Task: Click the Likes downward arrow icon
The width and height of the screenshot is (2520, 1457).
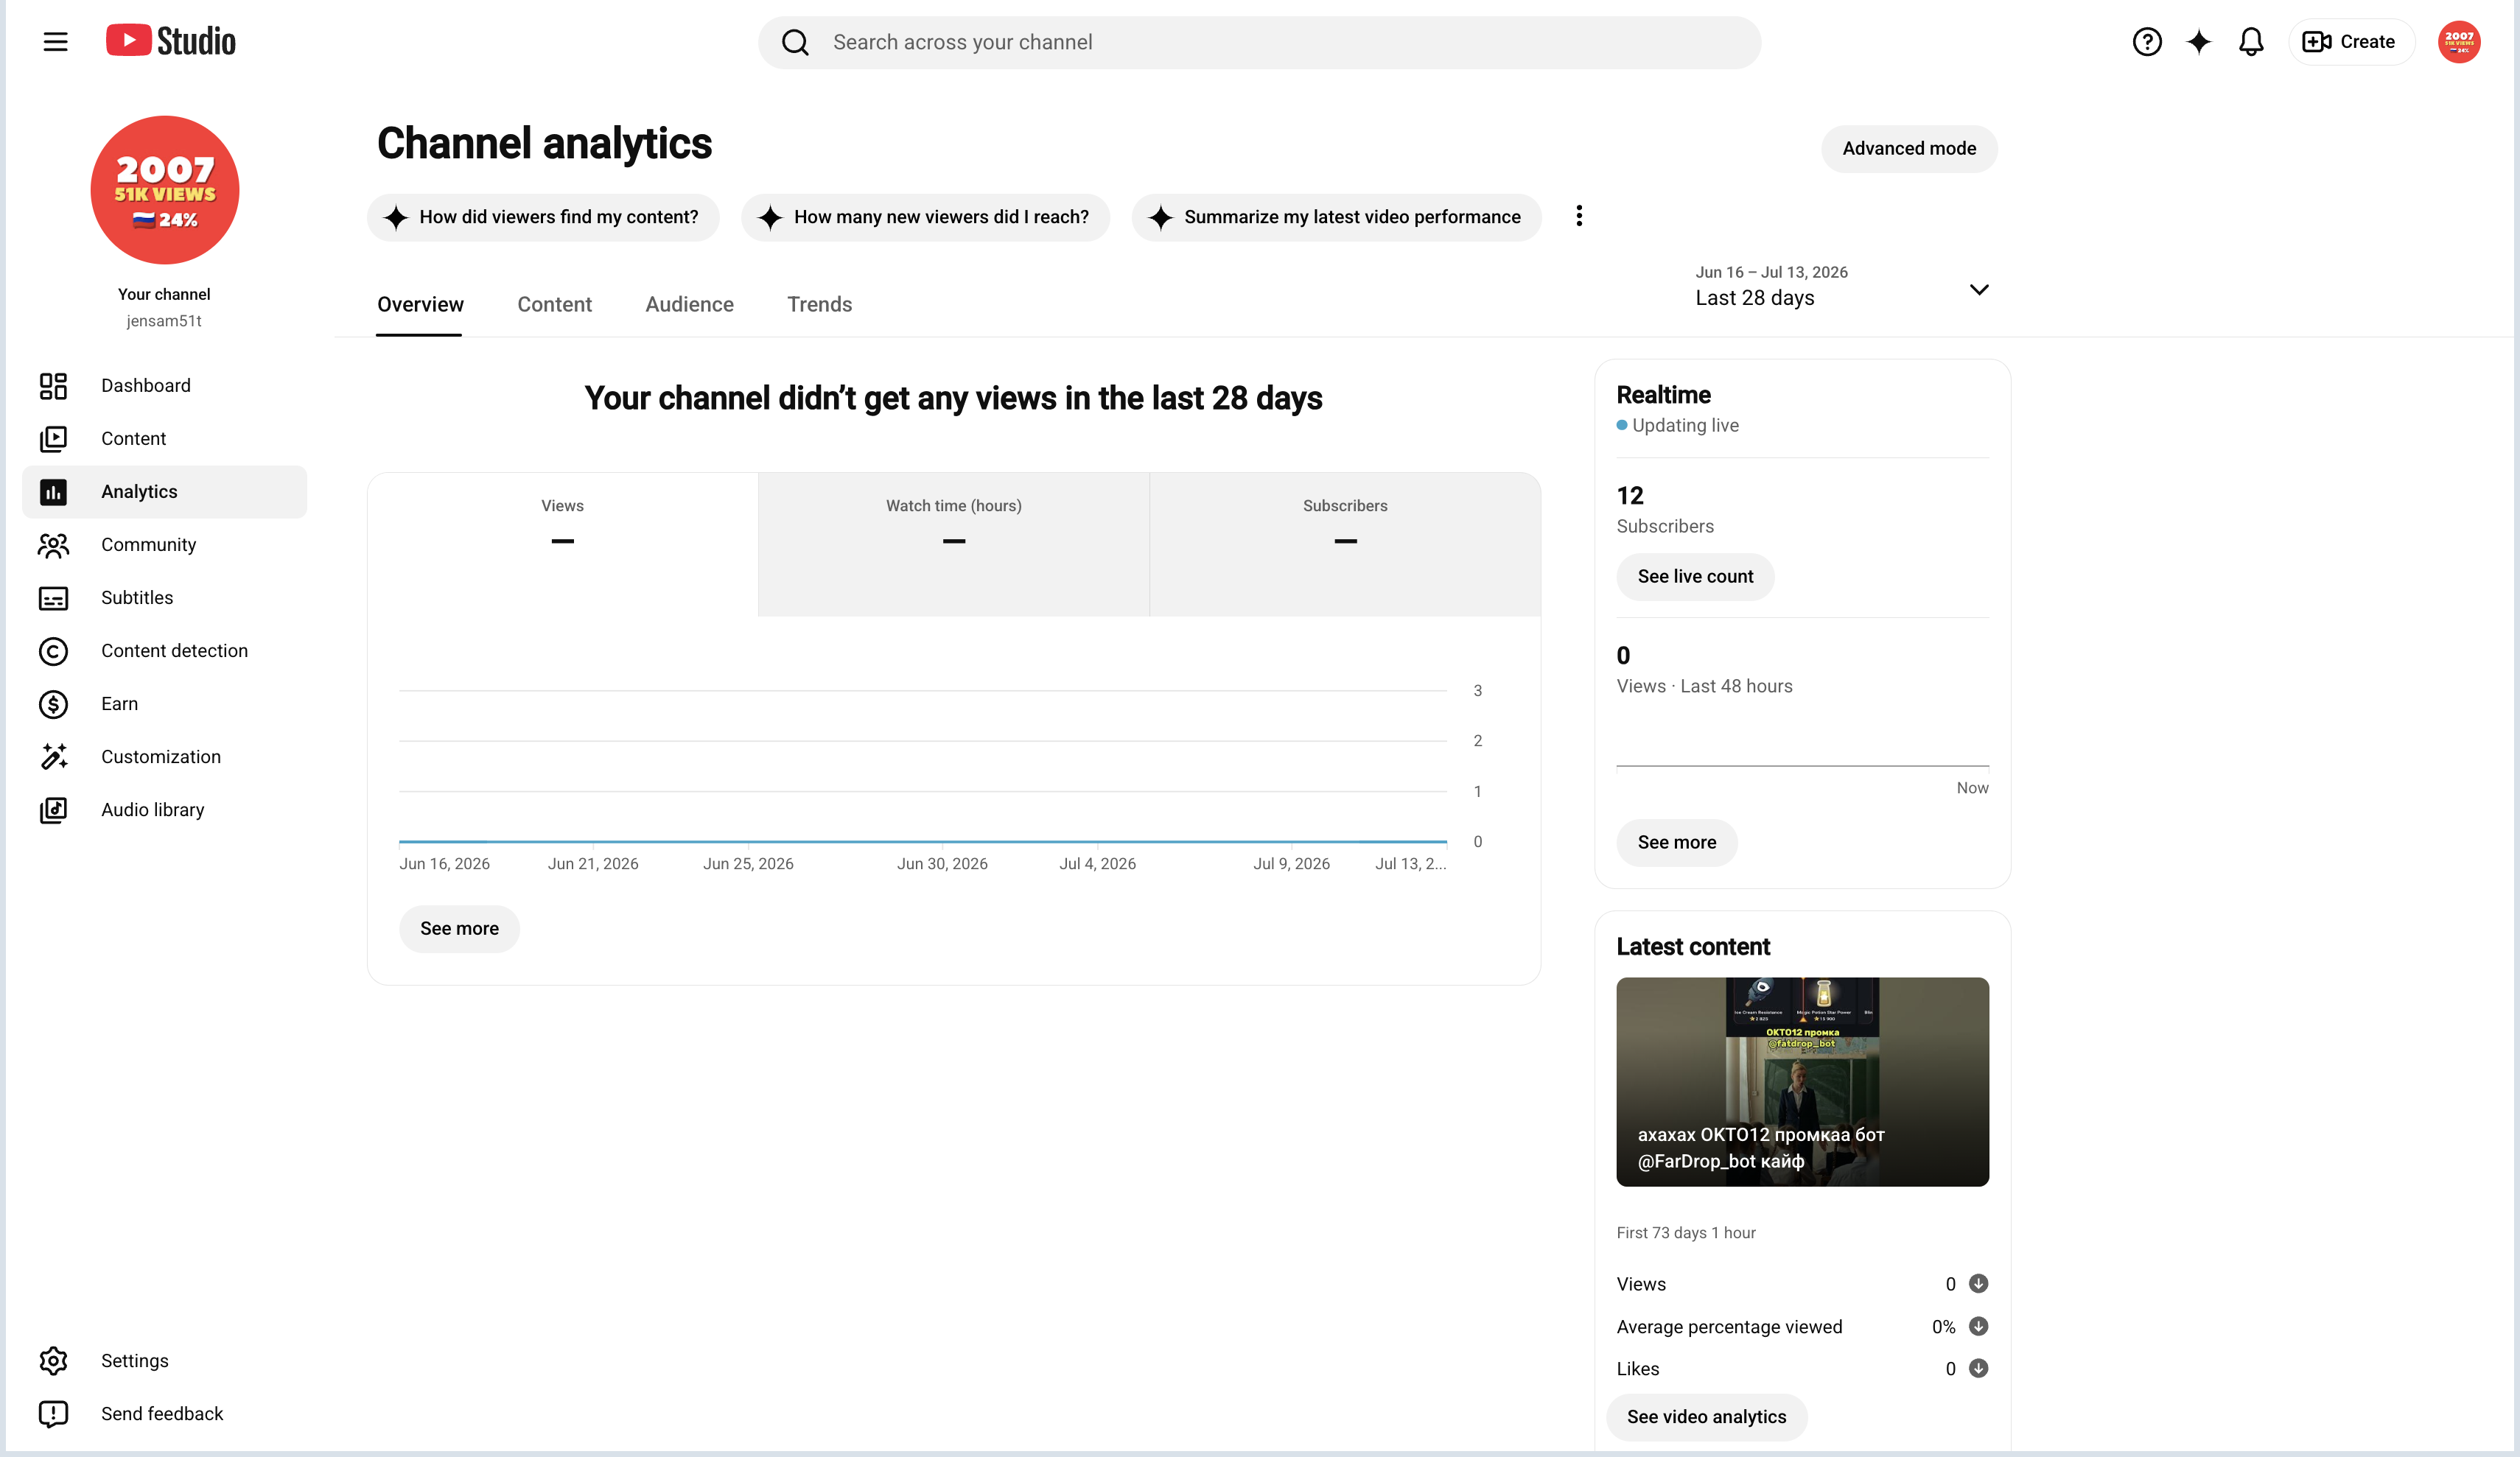Action: click(1978, 1368)
